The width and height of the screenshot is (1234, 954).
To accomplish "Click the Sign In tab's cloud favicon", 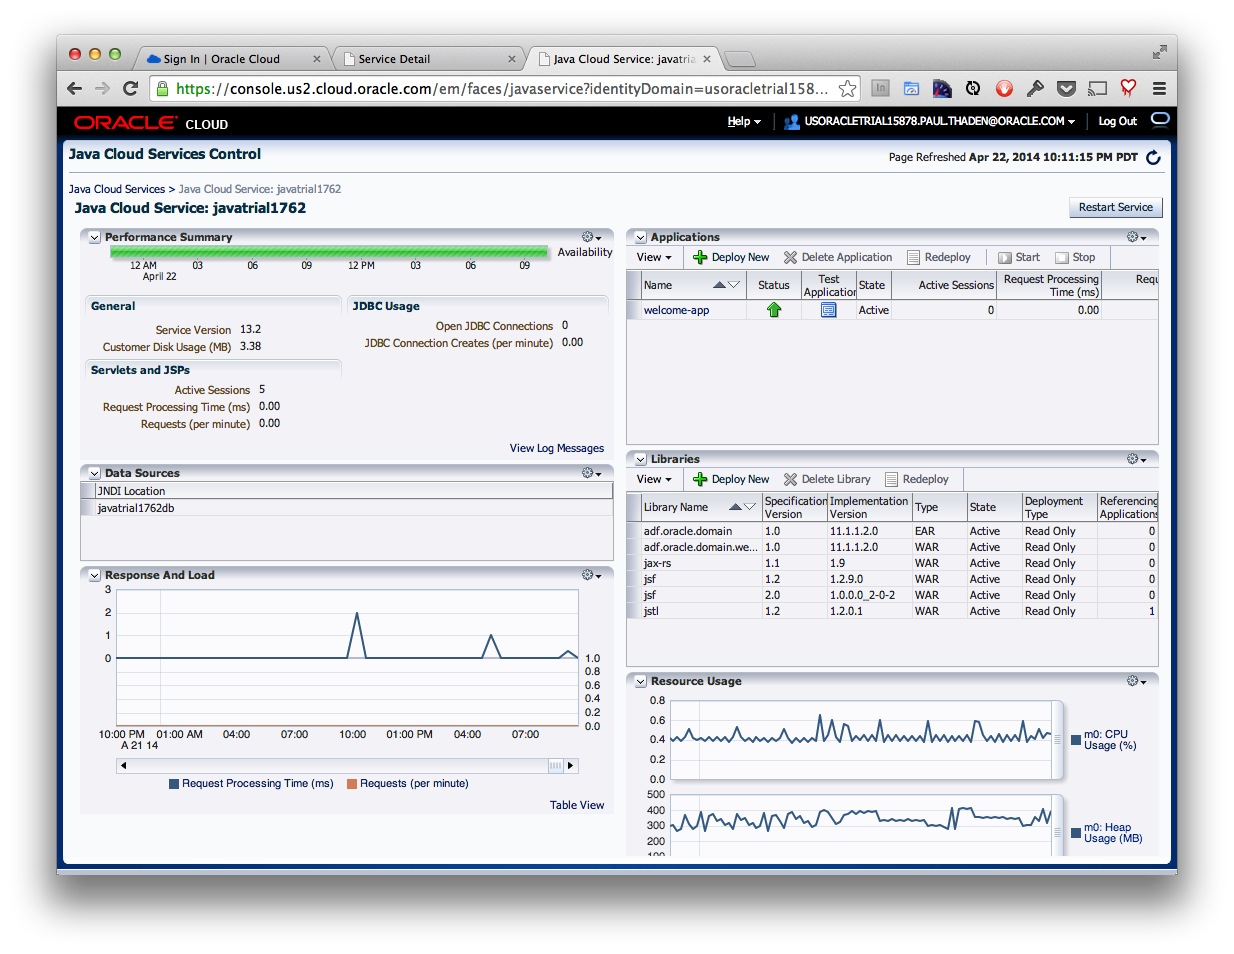I will (153, 59).
